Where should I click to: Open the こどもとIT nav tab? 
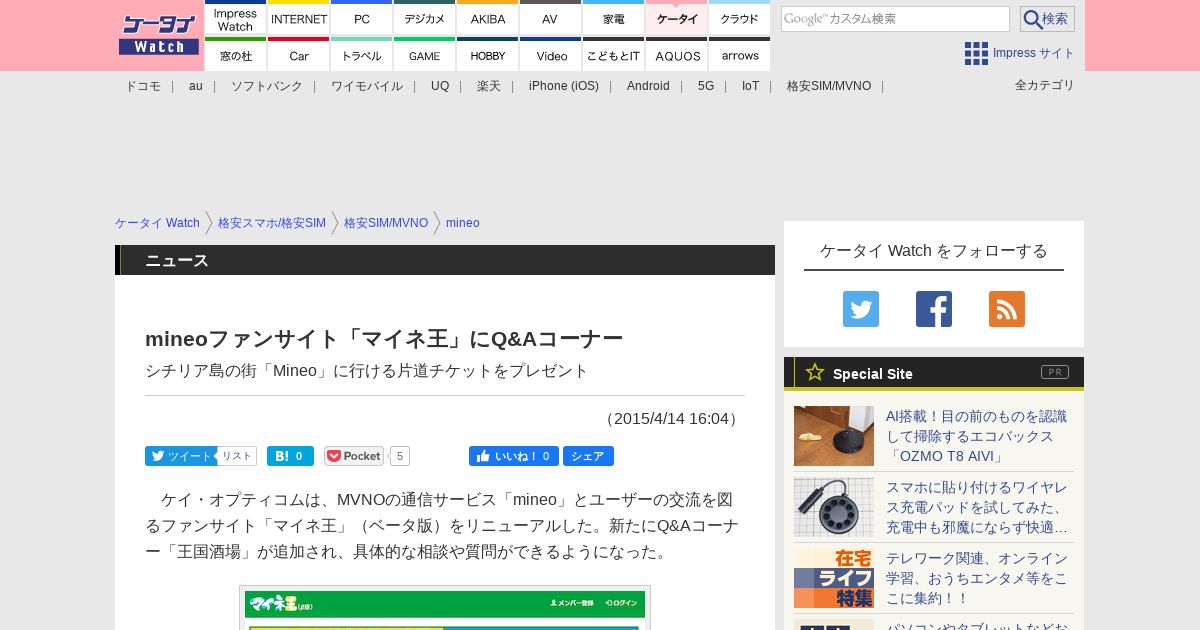[x=614, y=54]
